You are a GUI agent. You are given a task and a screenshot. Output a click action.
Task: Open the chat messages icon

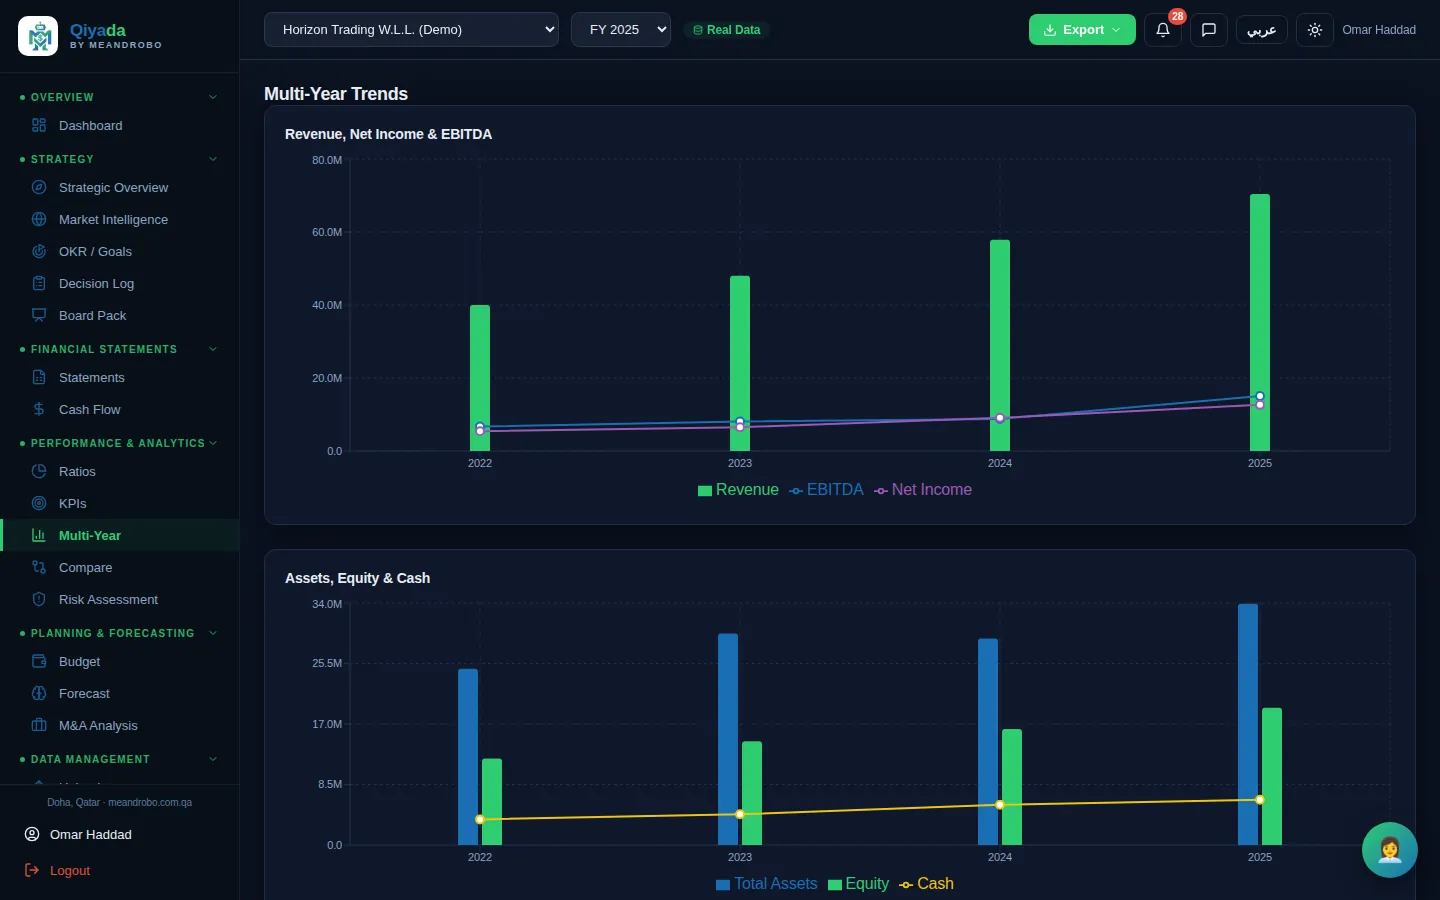click(x=1208, y=30)
